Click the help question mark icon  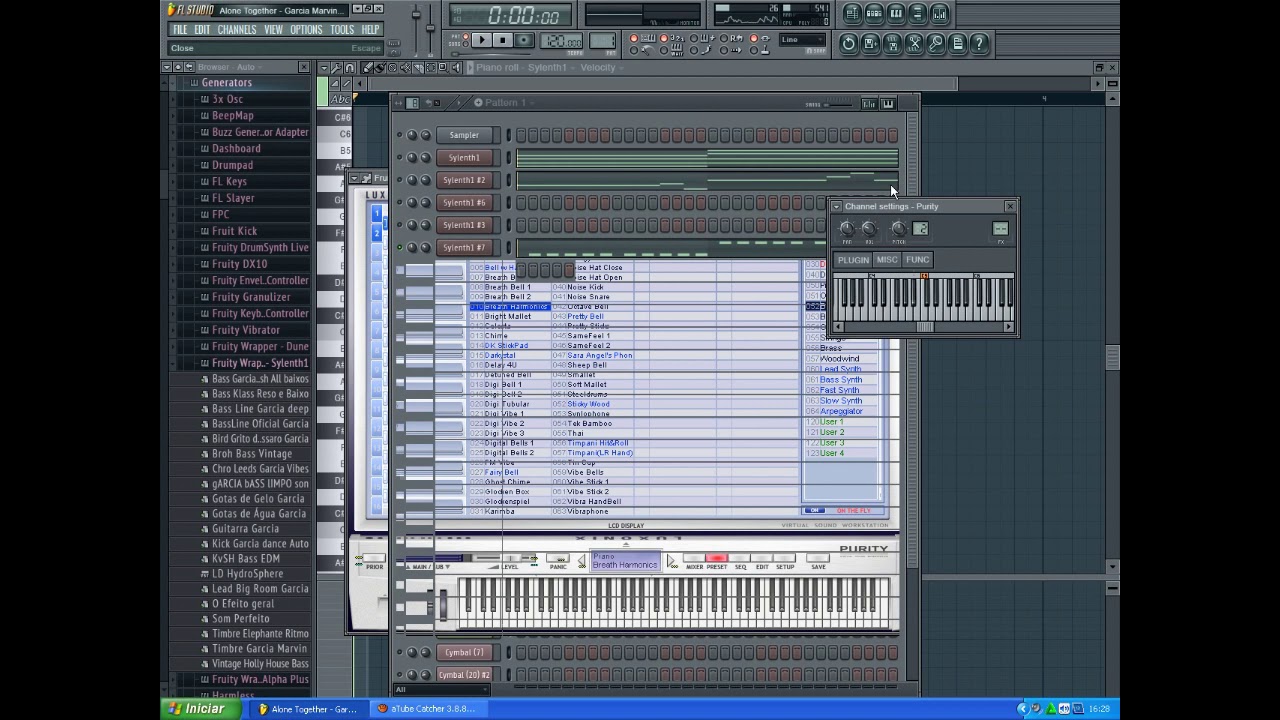coord(980,43)
